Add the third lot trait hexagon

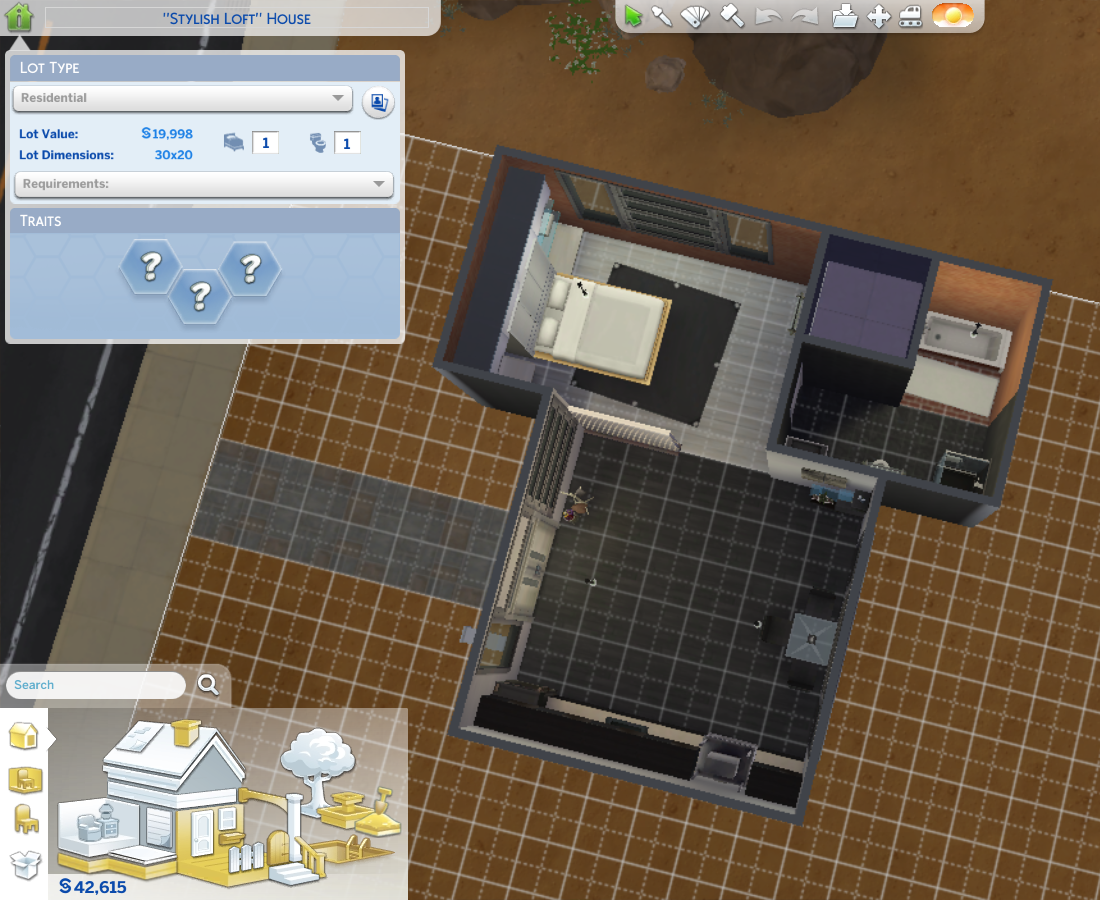(x=250, y=267)
